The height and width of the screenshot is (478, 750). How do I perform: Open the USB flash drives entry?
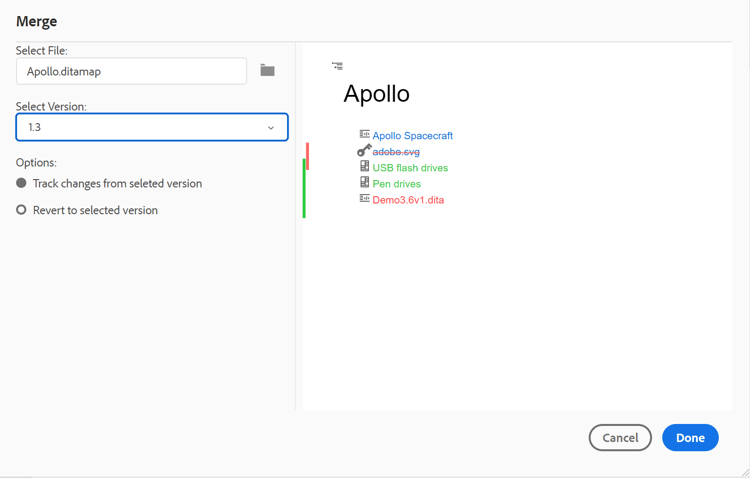[410, 168]
